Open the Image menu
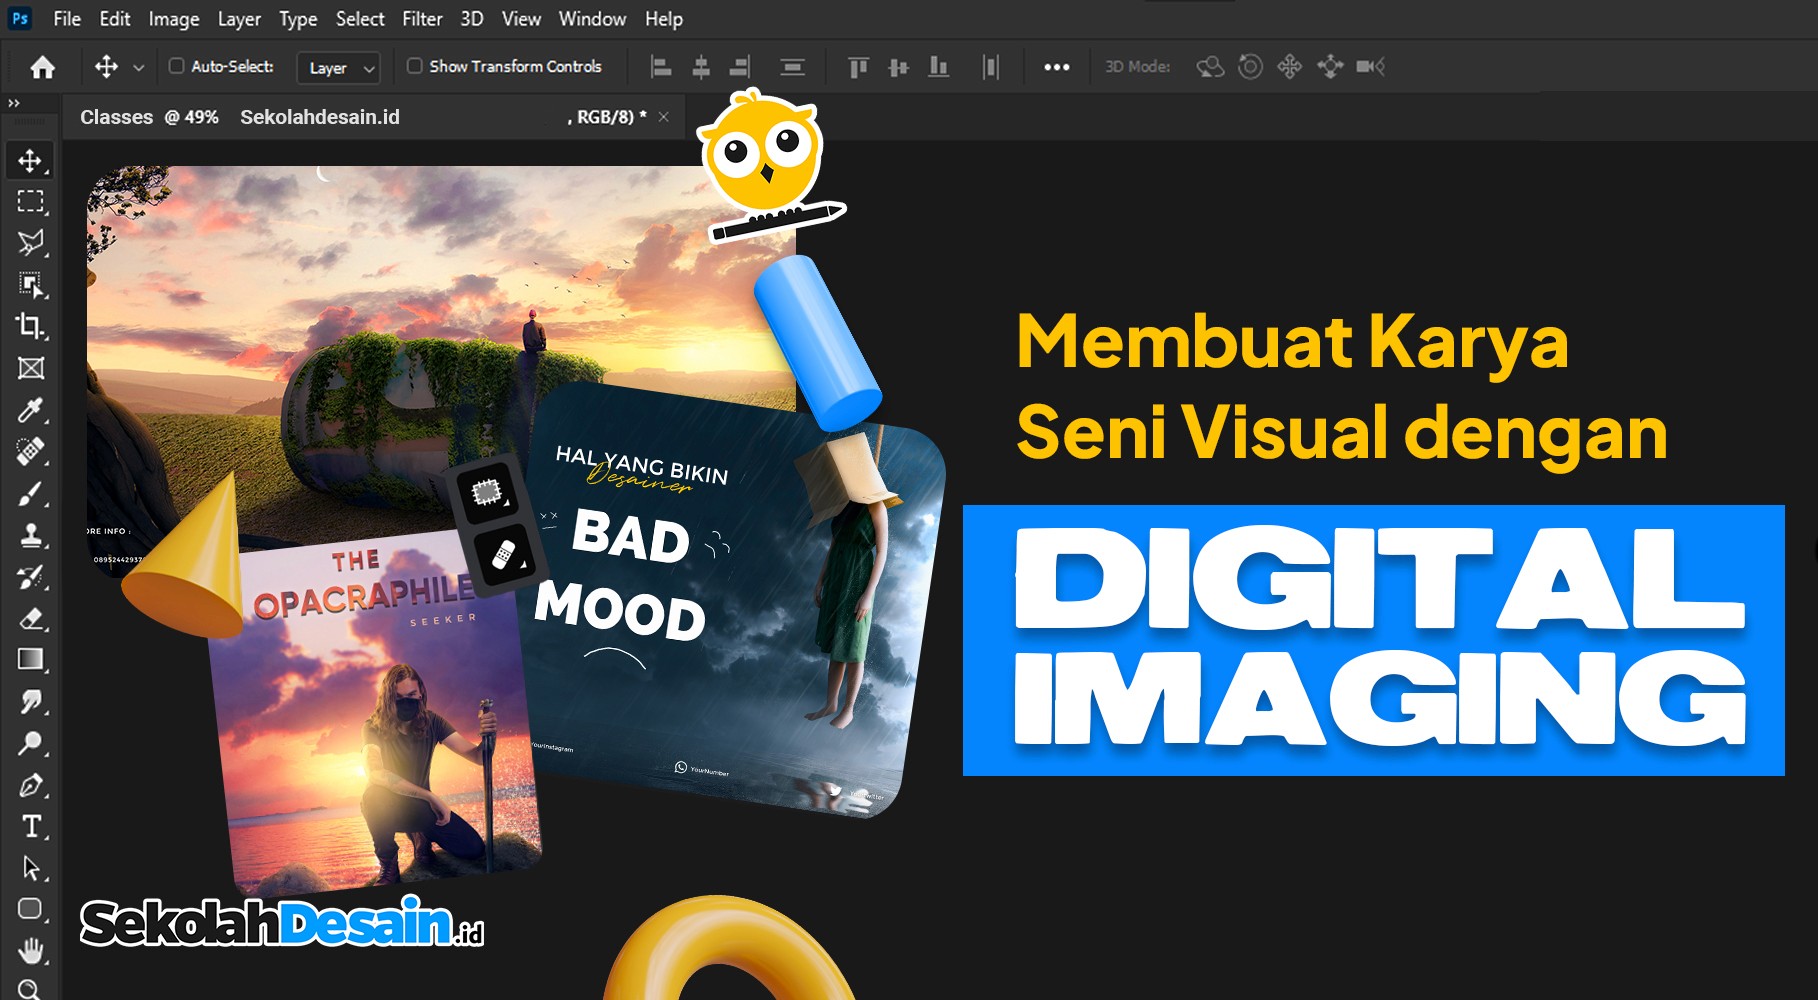This screenshot has width=1818, height=1000. 174,19
